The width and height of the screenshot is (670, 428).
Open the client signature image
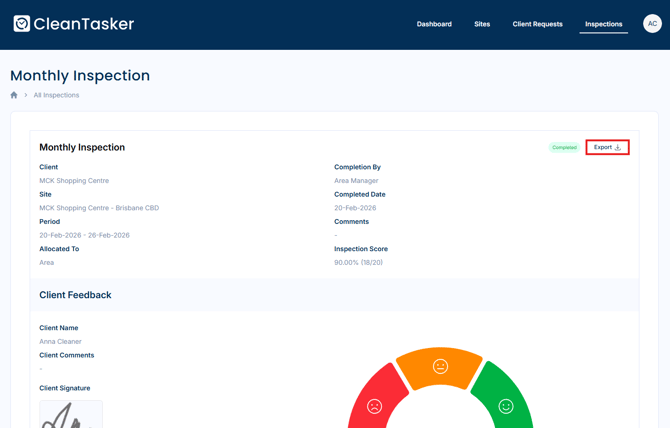tap(71, 414)
